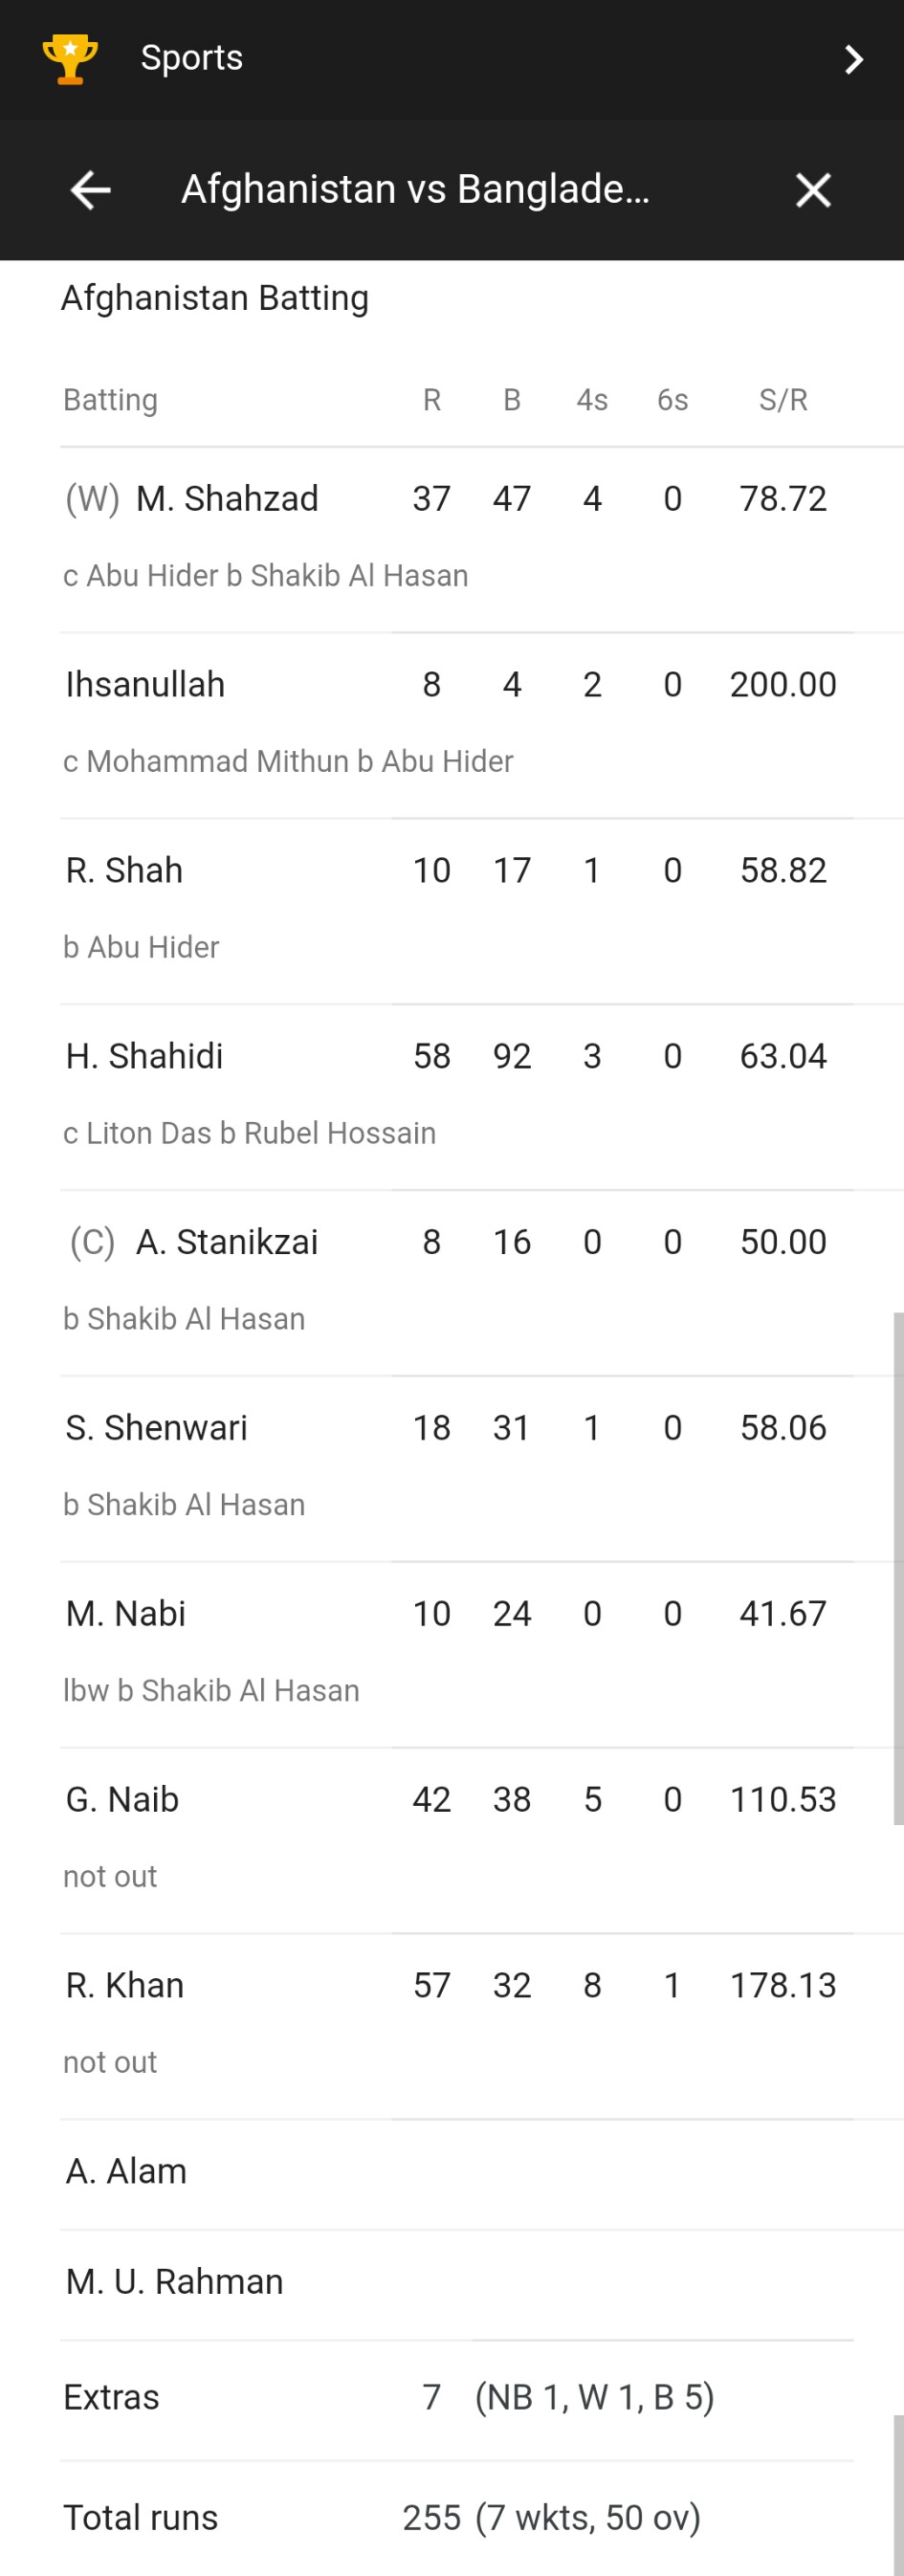Viewport: 904px width, 2576px height.
Task: Close the Afghanistan vs Bangladesh scorecard
Action: [813, 190]
